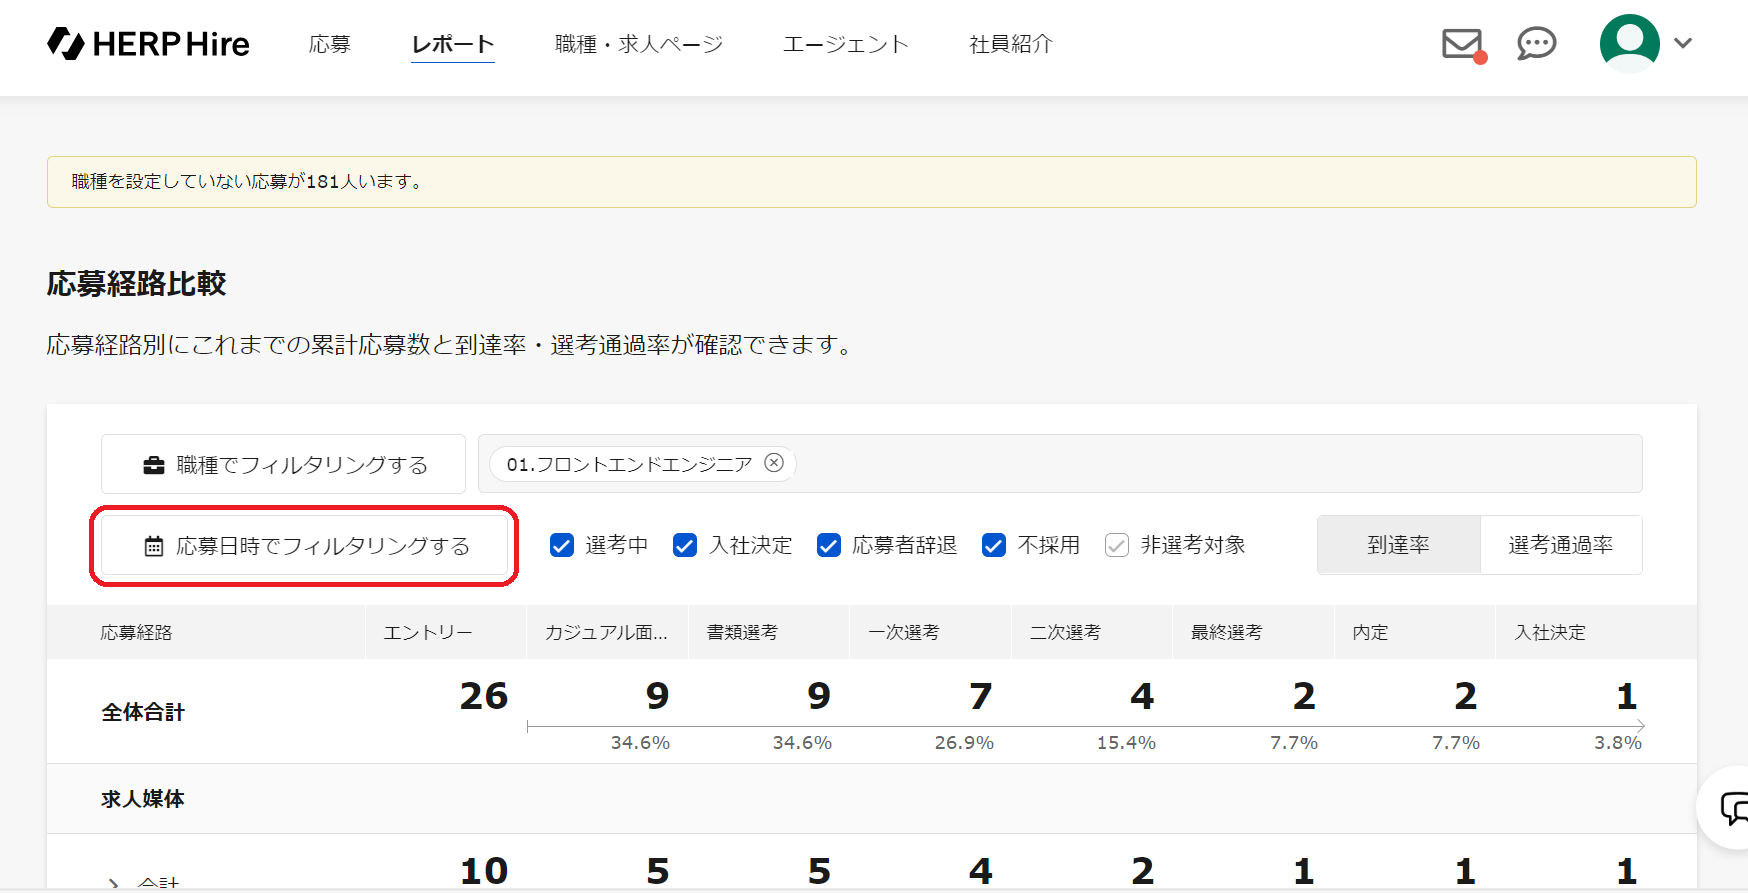1748x893 pixels.
Task: Select the レポート menu item
Action: [x=453, y=44]
